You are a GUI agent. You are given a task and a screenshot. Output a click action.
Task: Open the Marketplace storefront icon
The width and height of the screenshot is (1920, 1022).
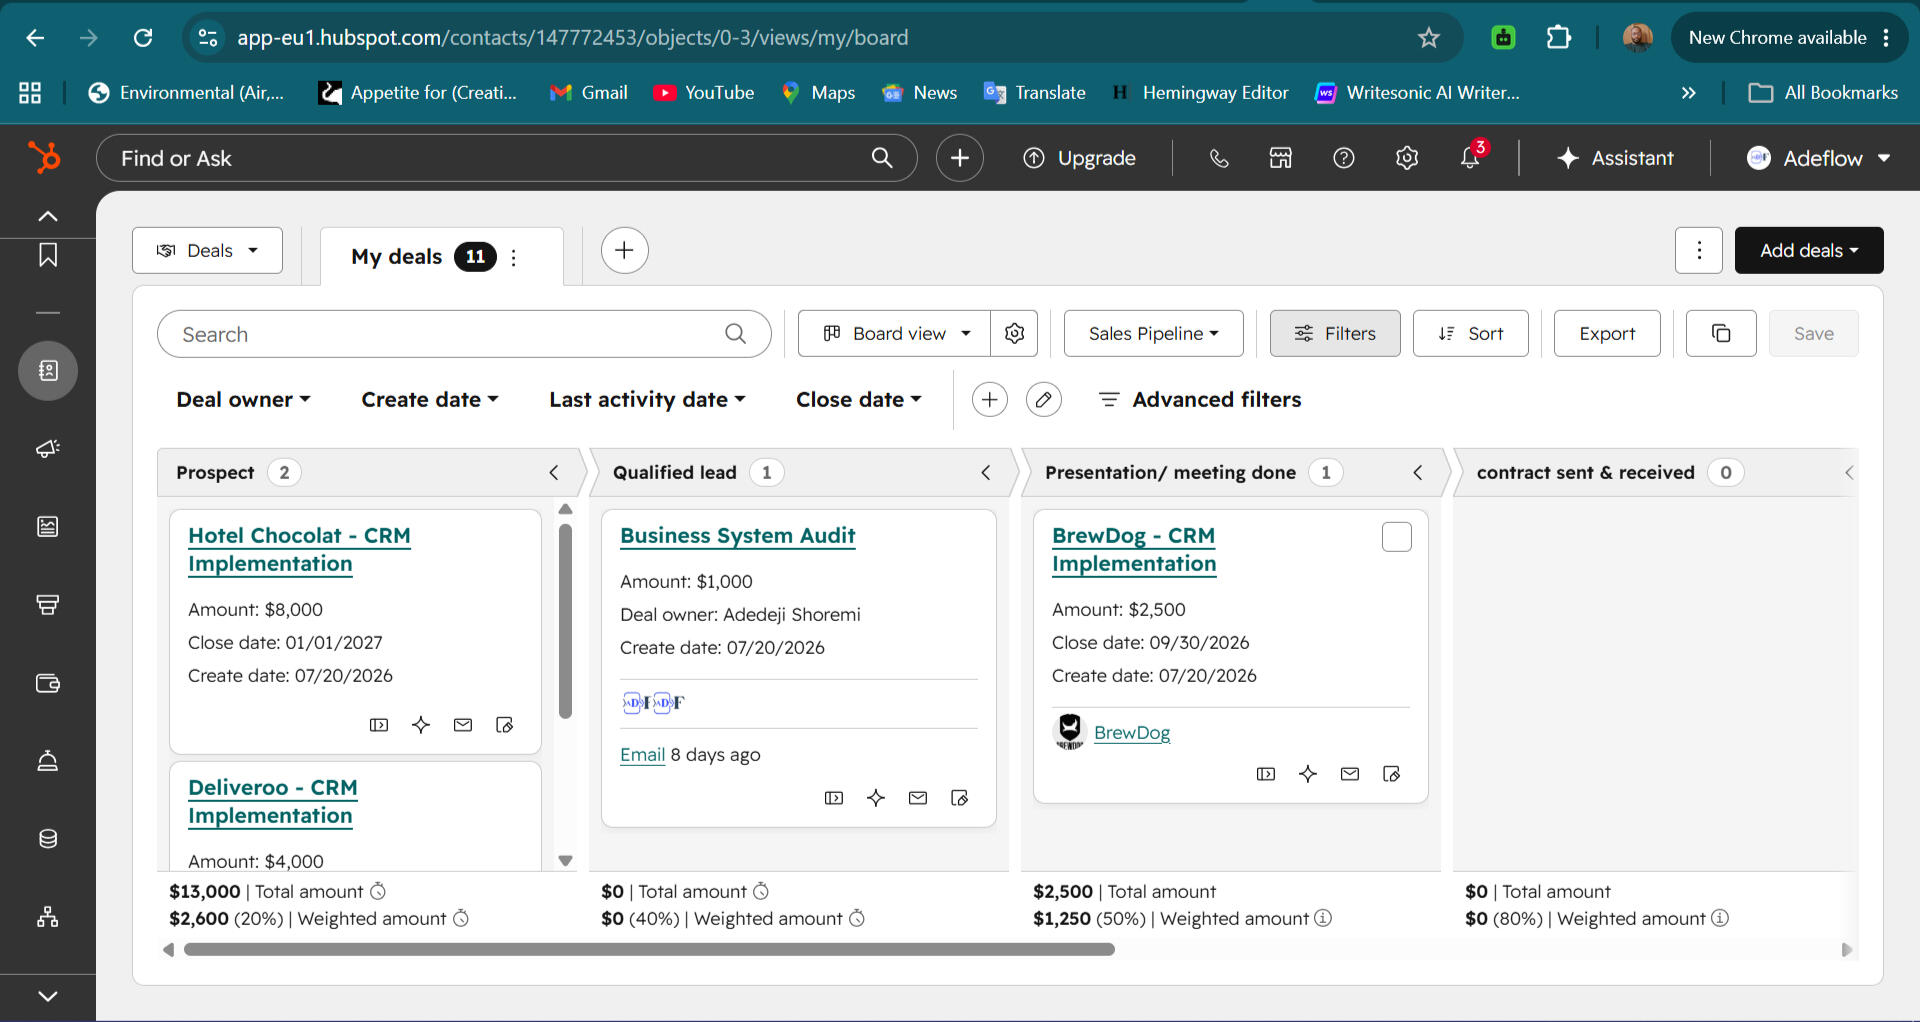(1281, 158)
